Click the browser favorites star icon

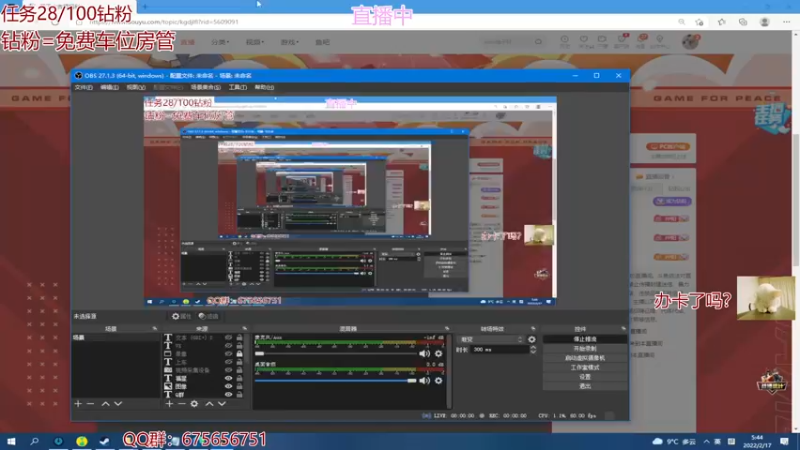[x=721, y=22]
